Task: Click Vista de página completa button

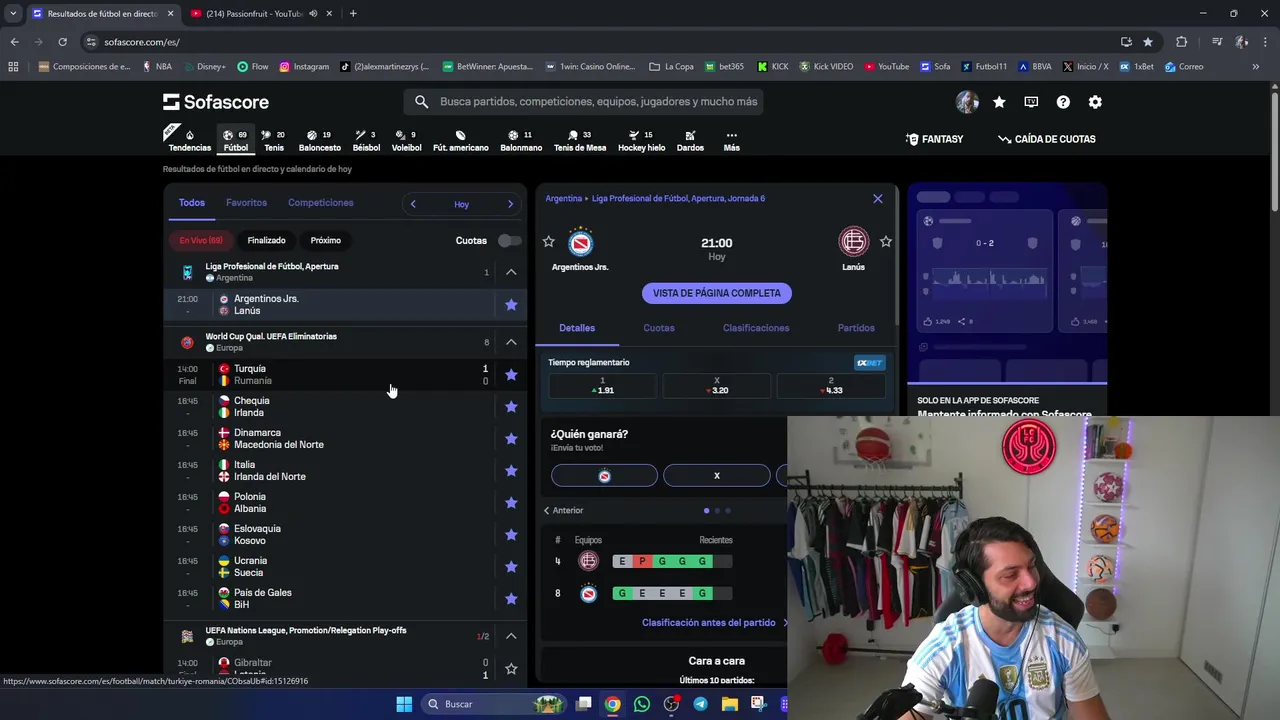Action: [717, 293]
